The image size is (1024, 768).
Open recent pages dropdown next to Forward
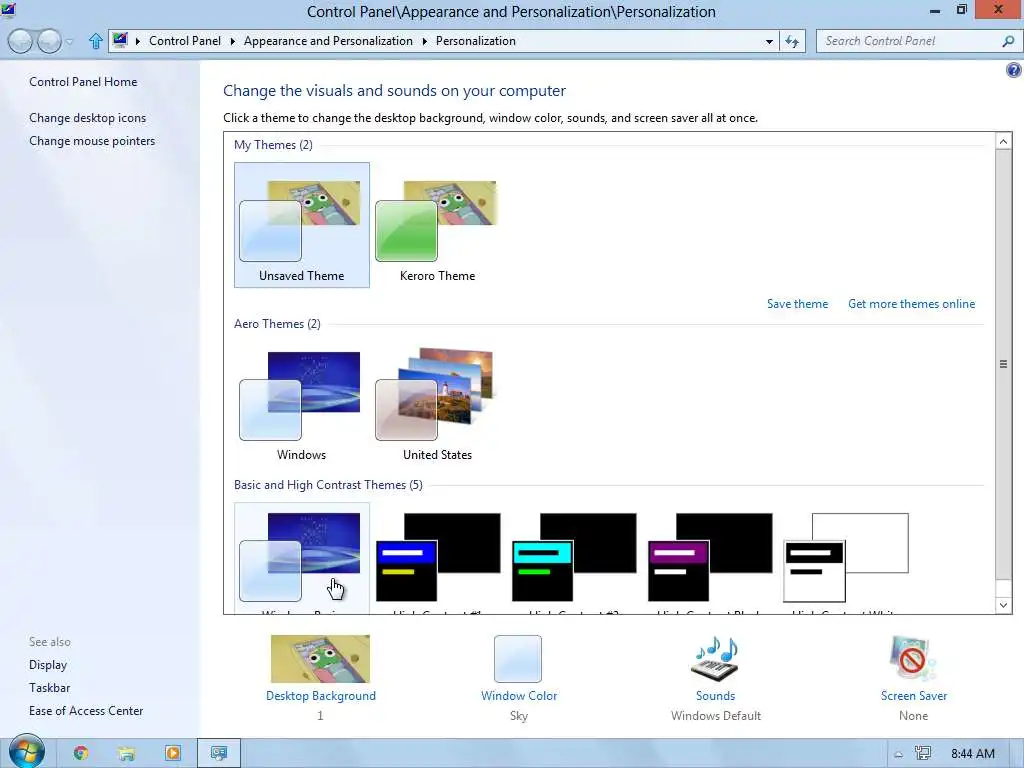click(69, 42)
